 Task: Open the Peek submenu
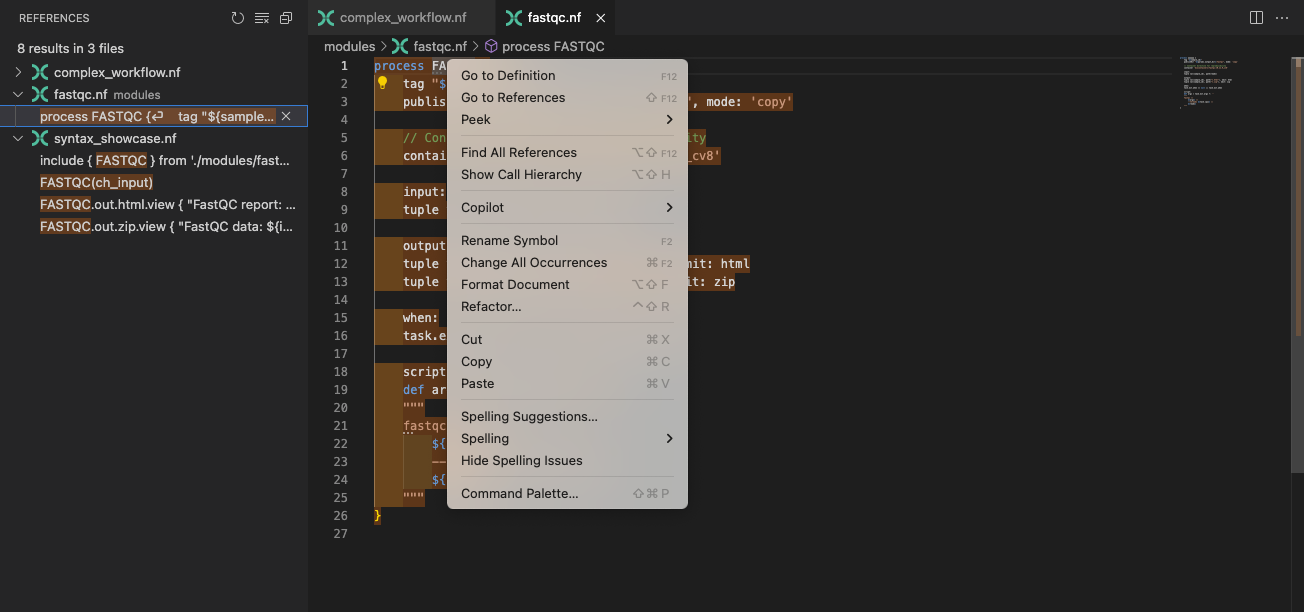pyautogui.click(x=567, y=120)
